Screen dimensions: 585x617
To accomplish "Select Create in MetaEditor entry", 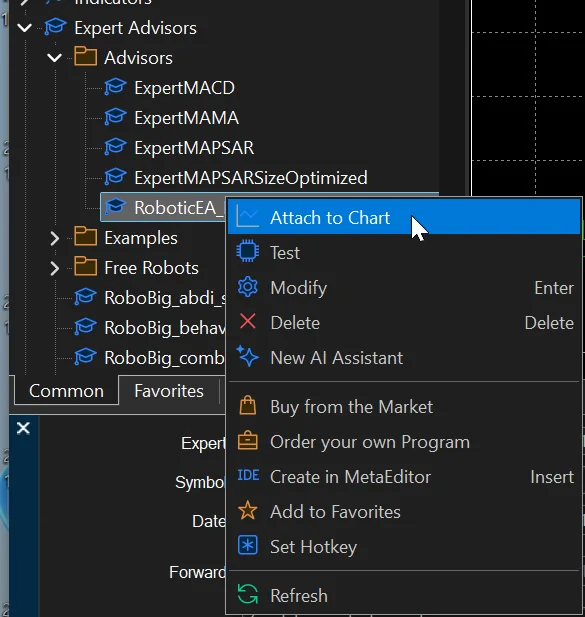I will coord(404,477).
